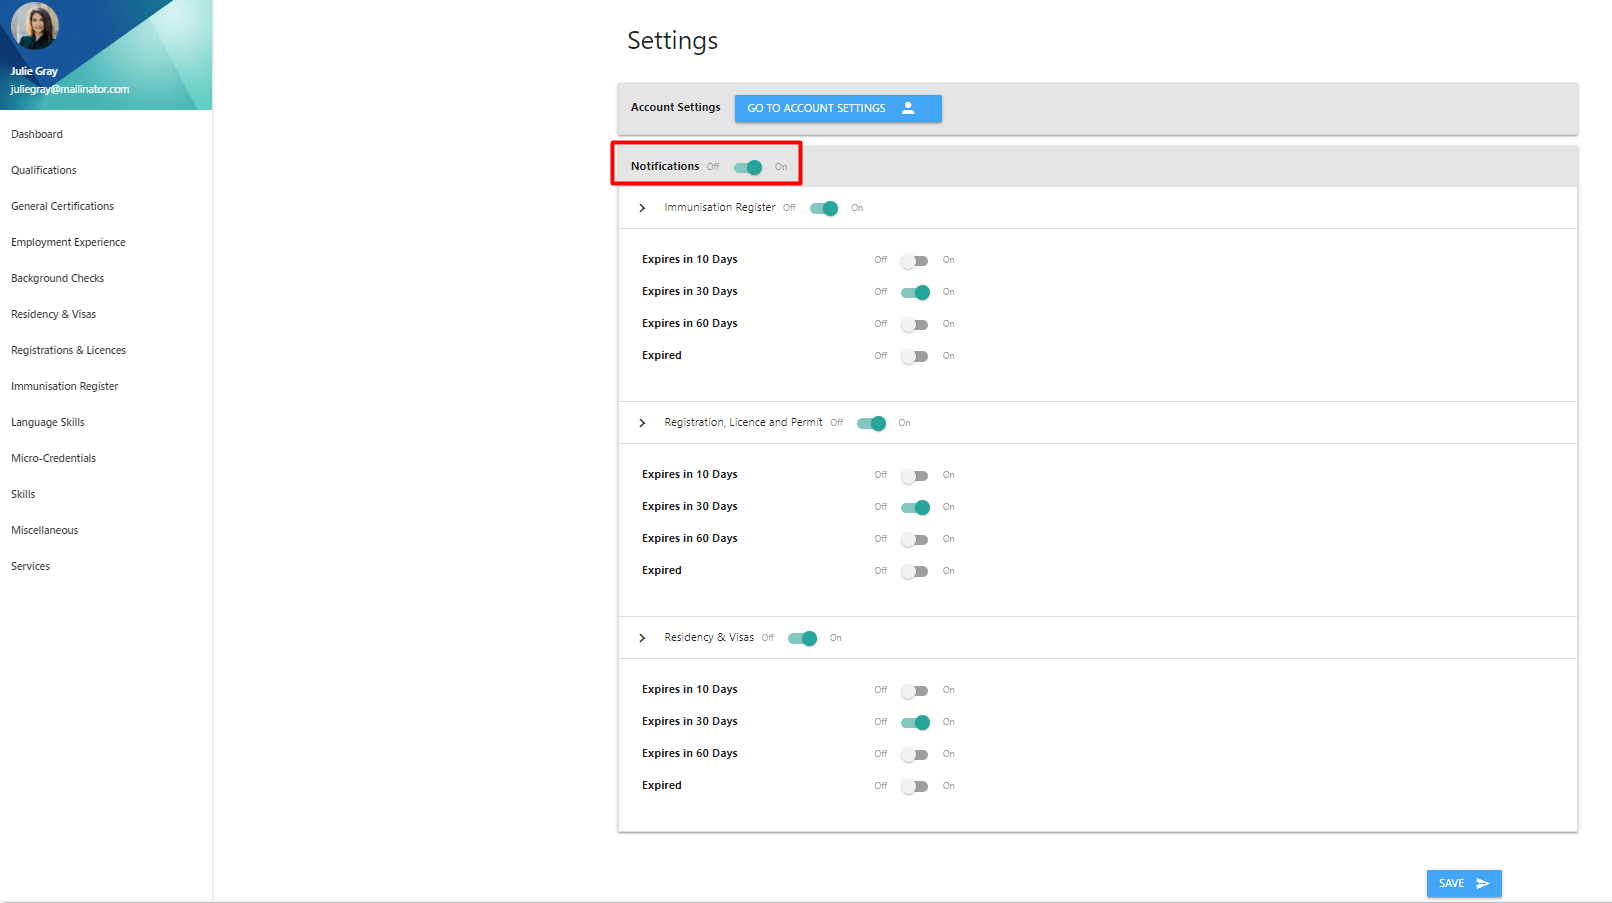The image size is (1612, 903).
Task: Toggle the Residency & Visas notifications switch
Action: pos(802,638)
